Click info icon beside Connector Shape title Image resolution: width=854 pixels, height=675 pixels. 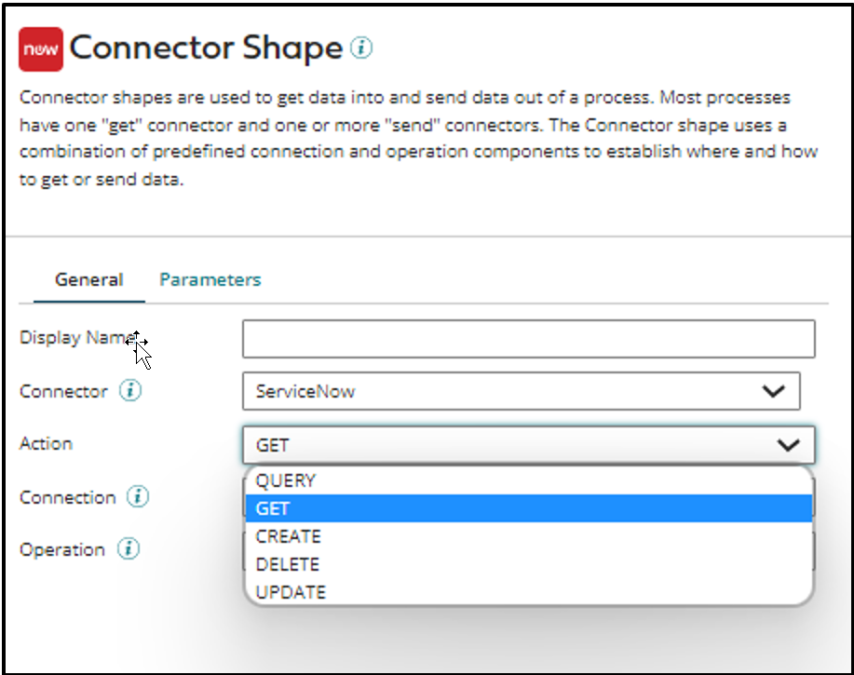point(362,48)
